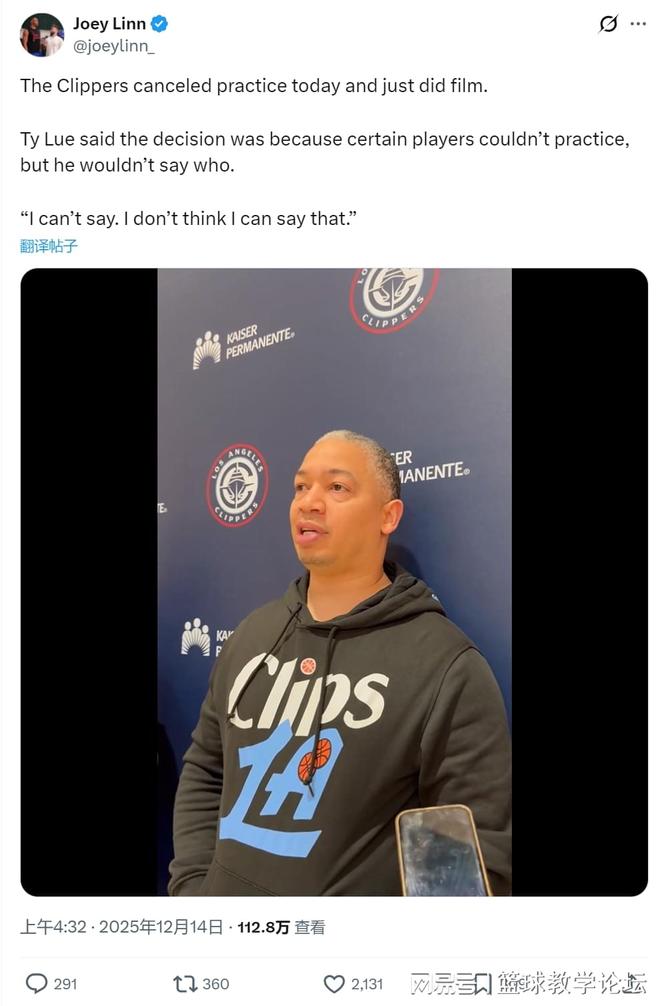Open the Grok icon at top right
Screen dimensions: 660x1006
[x=608, y=24]
